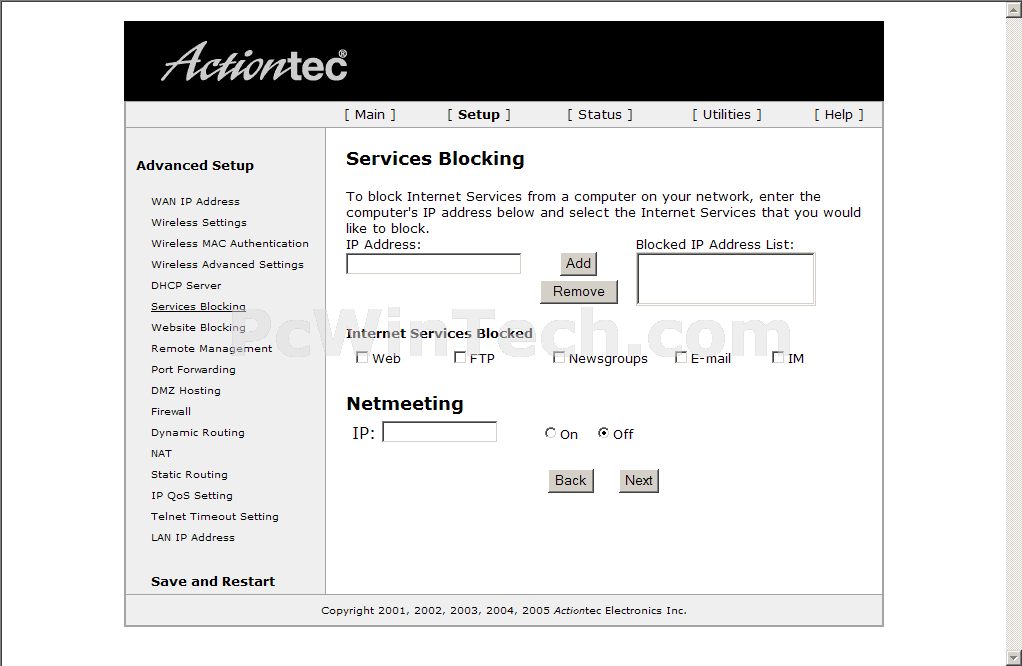Click the Back button

click(570, 480)
